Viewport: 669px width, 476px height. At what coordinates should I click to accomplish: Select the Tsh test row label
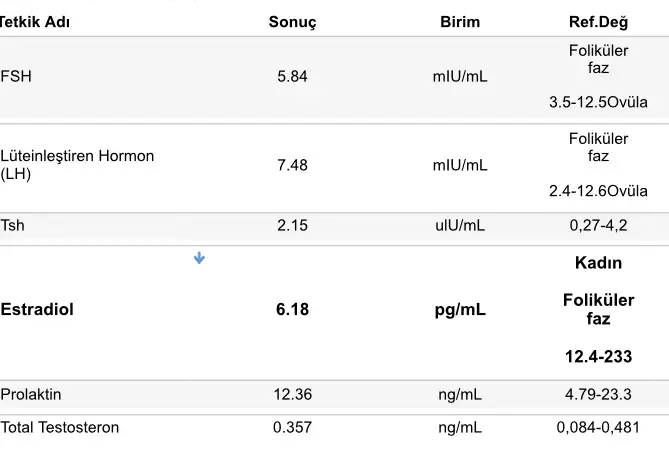pos(13,225)
